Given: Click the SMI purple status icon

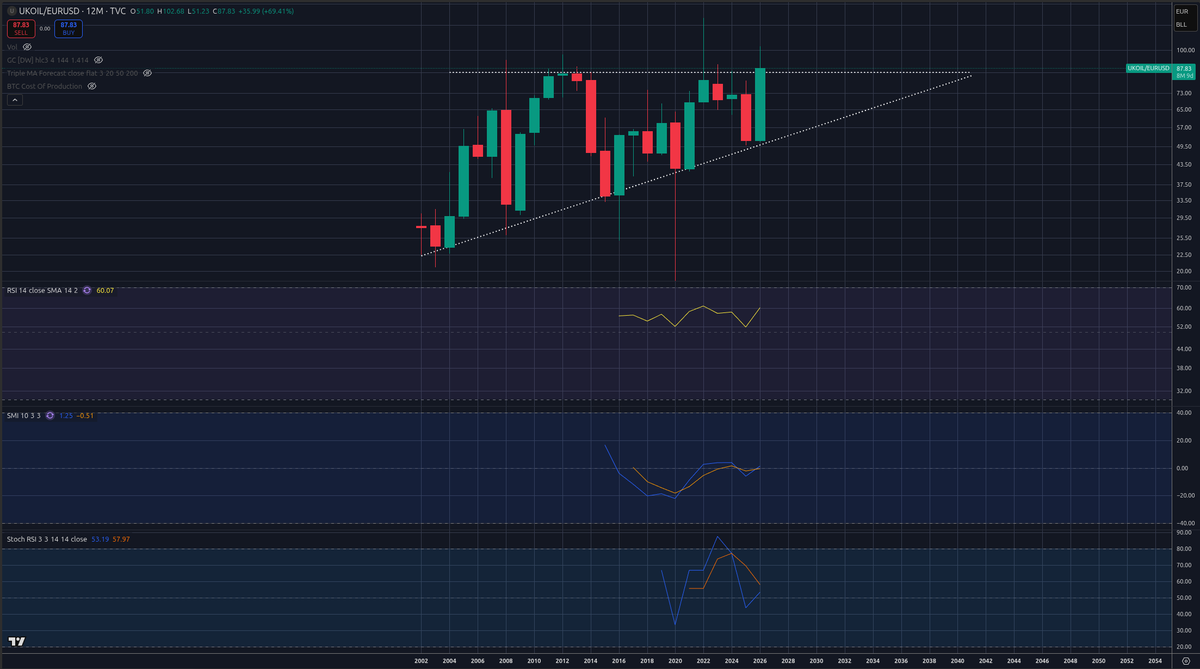Looking at the screenshot, I should pos(50,415).
